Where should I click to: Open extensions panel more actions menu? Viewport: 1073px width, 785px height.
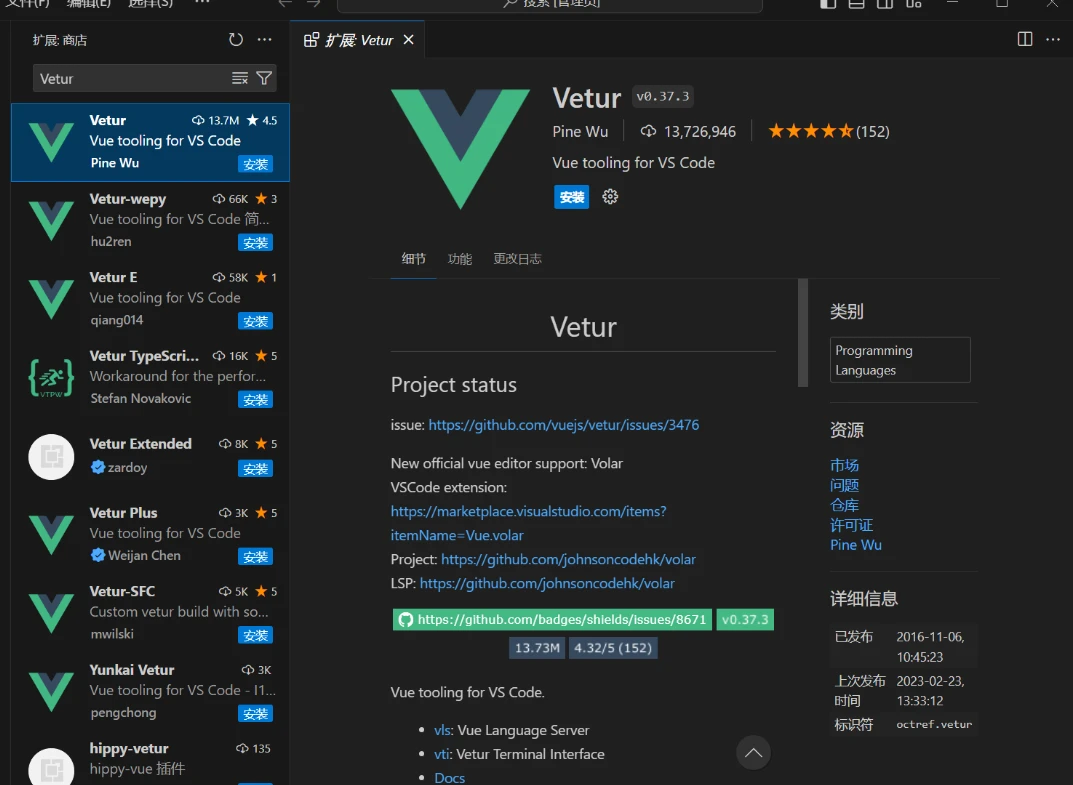click(265, 40)
